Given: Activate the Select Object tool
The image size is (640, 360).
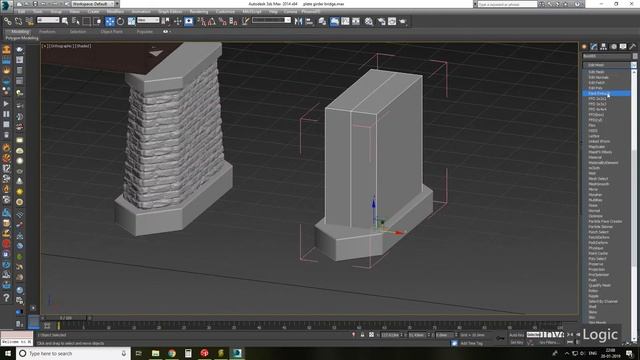Looking at the screenshot, I should (64, 21).
